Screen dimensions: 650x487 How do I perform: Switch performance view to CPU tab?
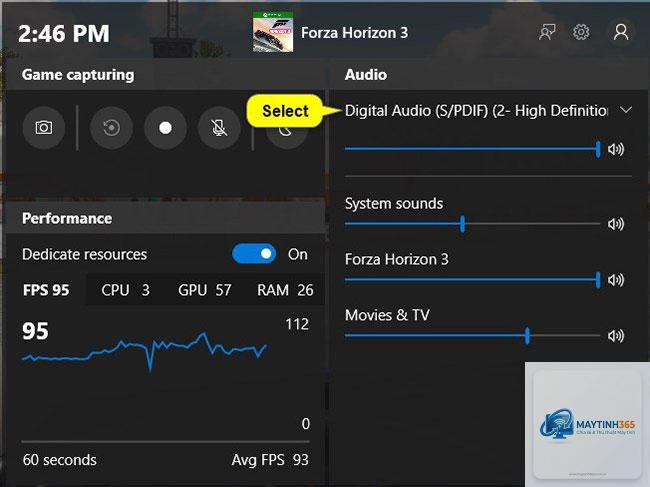tap(125, 290)
